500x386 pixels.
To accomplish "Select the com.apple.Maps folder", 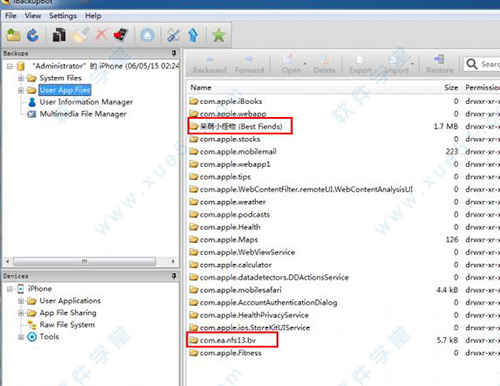I will coord(229,240).
